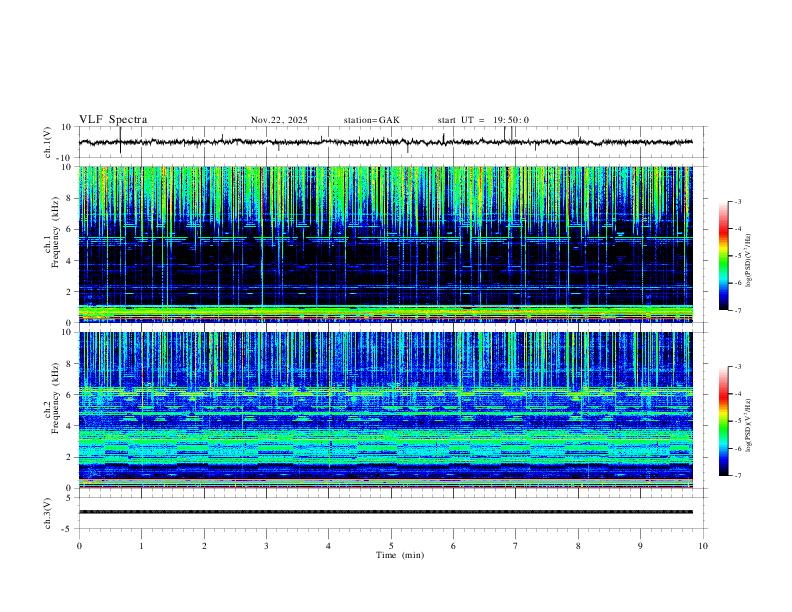Click the ch.2 "Frequency (kHz)" axis label

tap(55, 398)
